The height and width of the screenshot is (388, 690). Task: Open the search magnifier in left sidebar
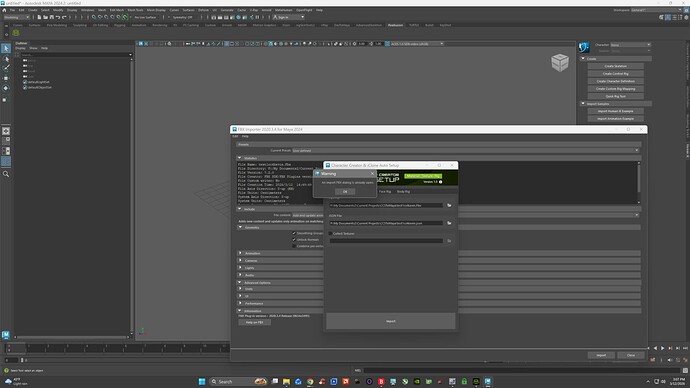[x=6, y=174]
